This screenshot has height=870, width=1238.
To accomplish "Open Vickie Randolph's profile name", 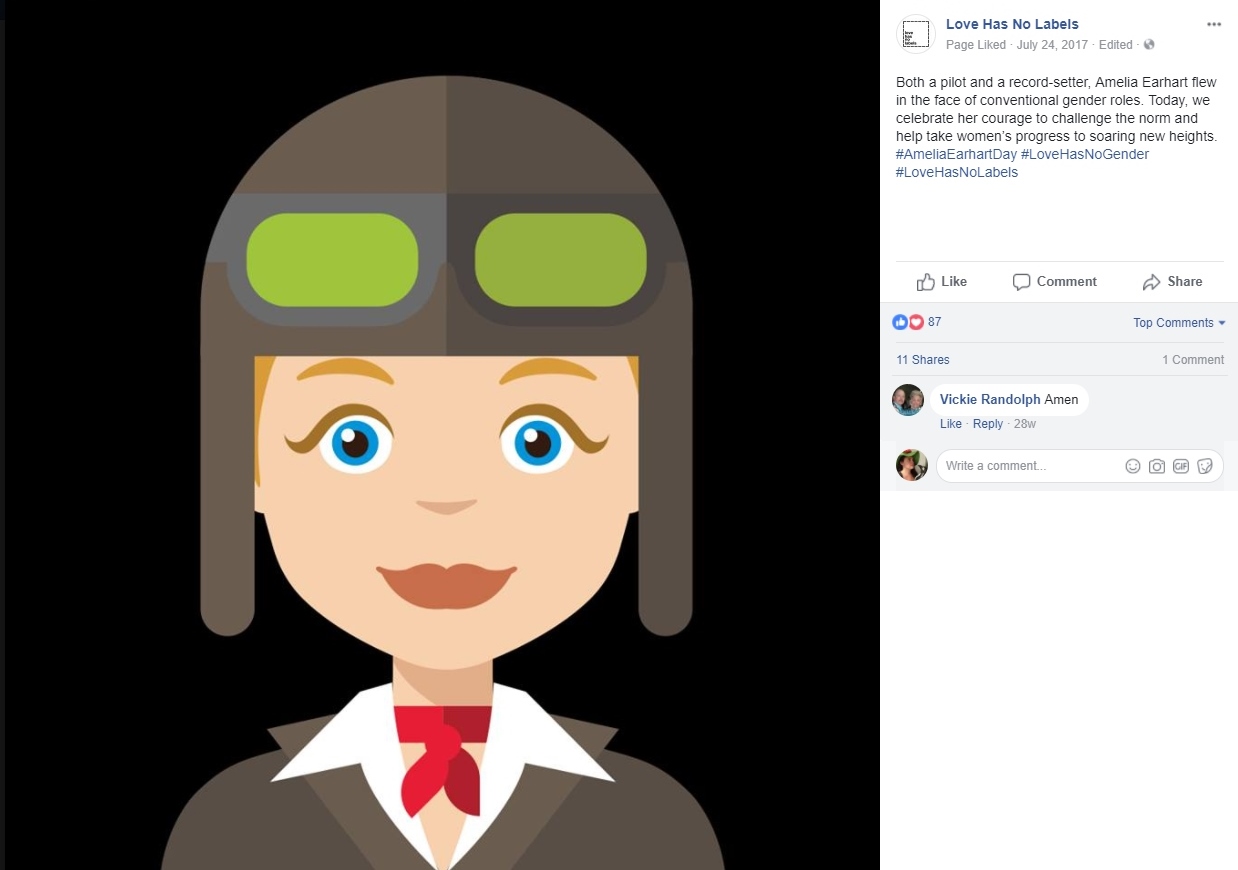I will (x=990, y=400).
